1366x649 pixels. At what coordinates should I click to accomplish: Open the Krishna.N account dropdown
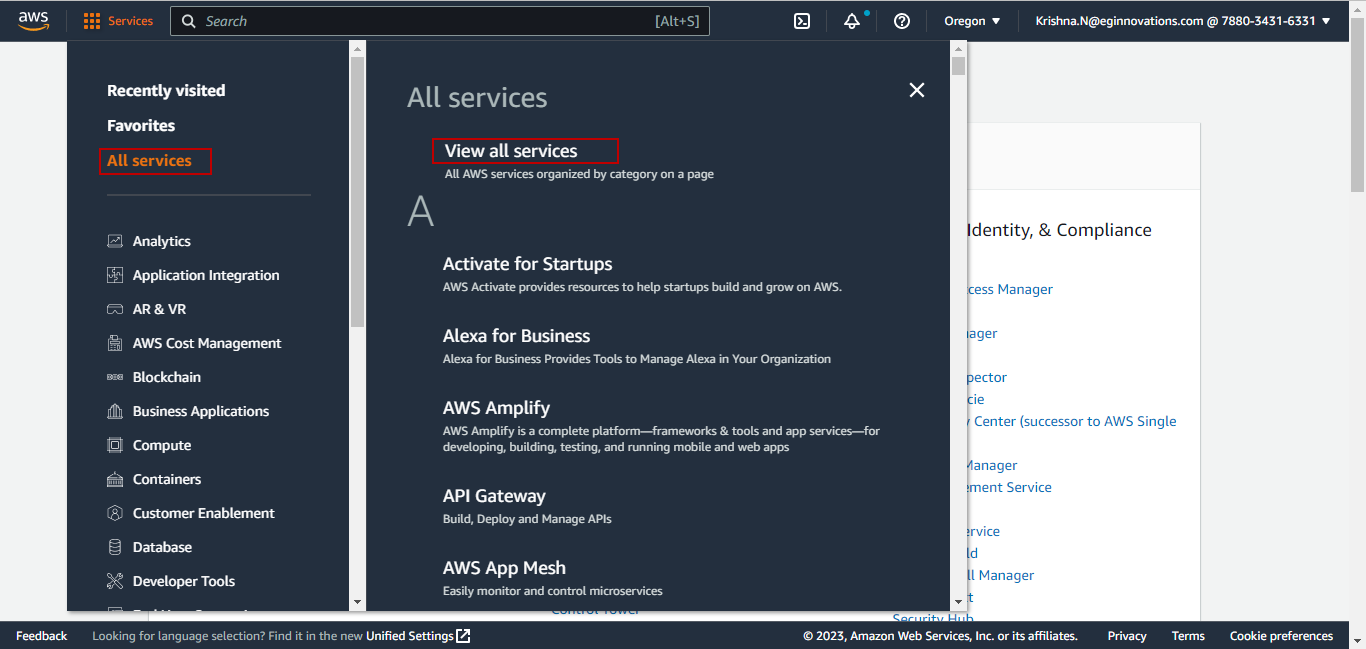click(1183, 21)
